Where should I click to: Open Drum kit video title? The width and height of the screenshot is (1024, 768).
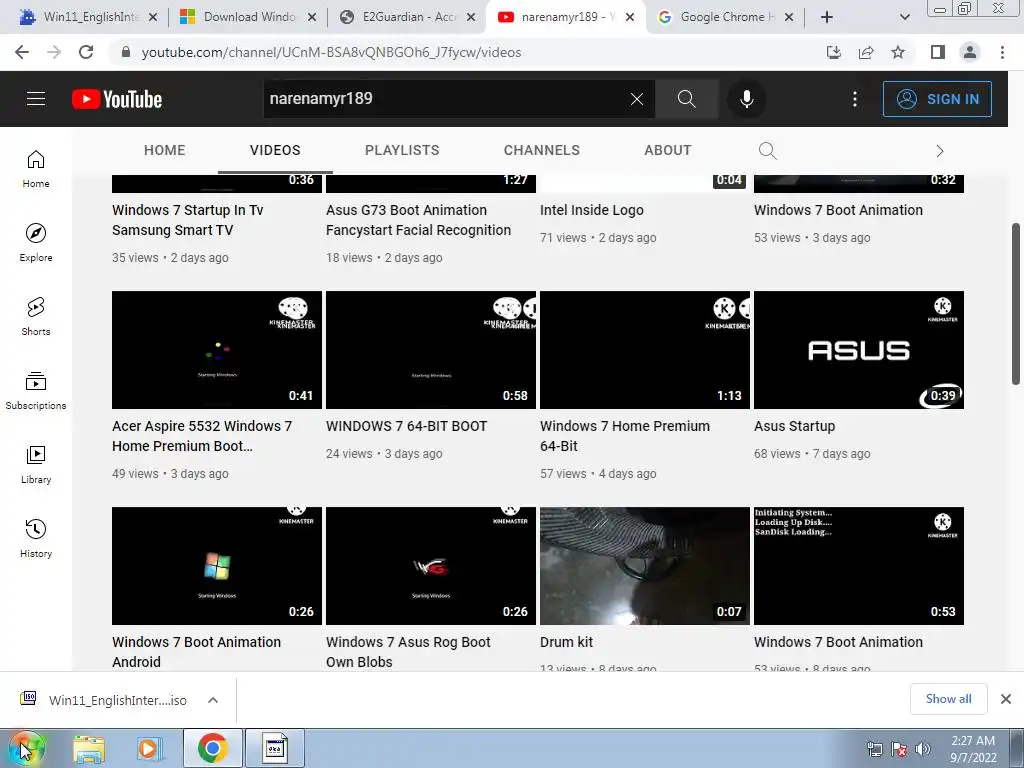[566, 642]
